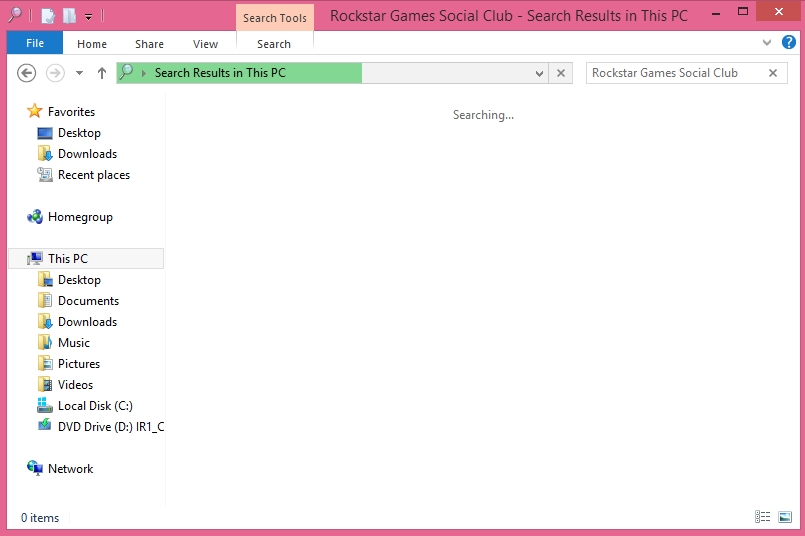Open the File menu
The width and height of the screenshot is (805, 536).
click(35, 43)
